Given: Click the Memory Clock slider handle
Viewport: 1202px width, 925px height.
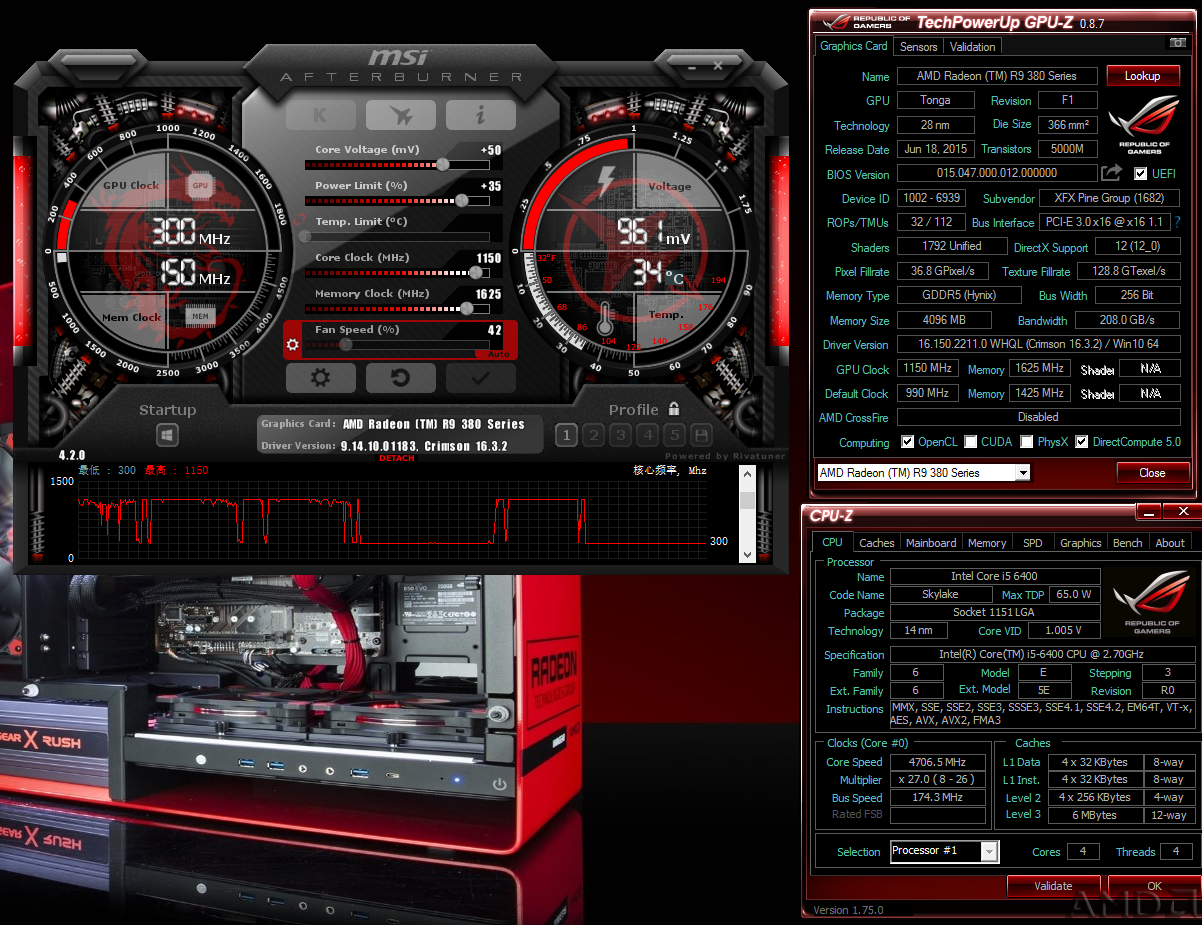Looking at the screenshot, I should pyautogui.click(x=466, y=308).
